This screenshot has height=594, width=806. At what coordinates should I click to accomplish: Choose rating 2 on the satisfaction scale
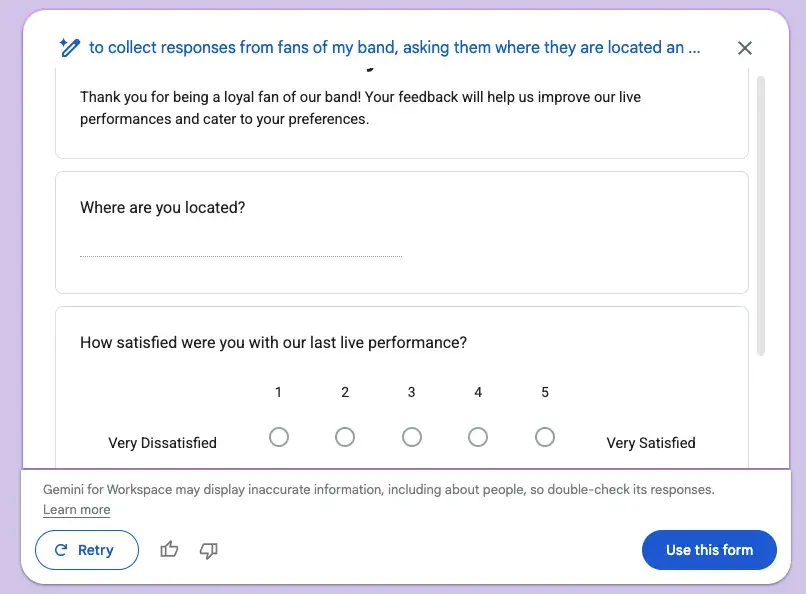(345, 437)
